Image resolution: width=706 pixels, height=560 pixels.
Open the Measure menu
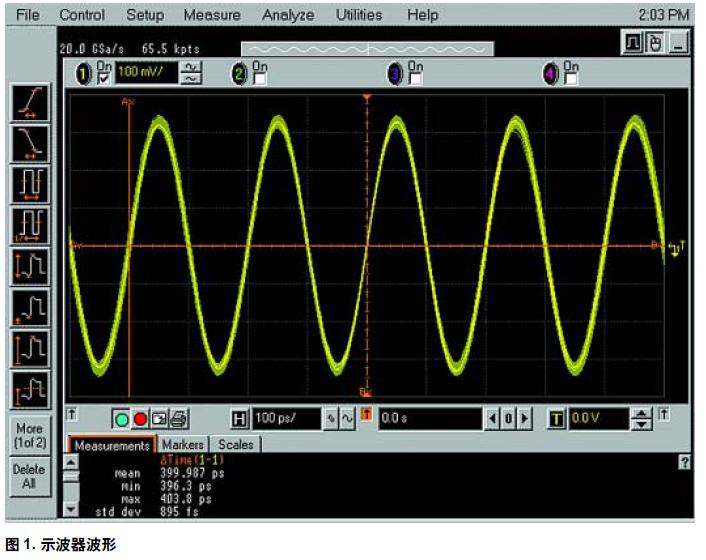coord(212,15)
